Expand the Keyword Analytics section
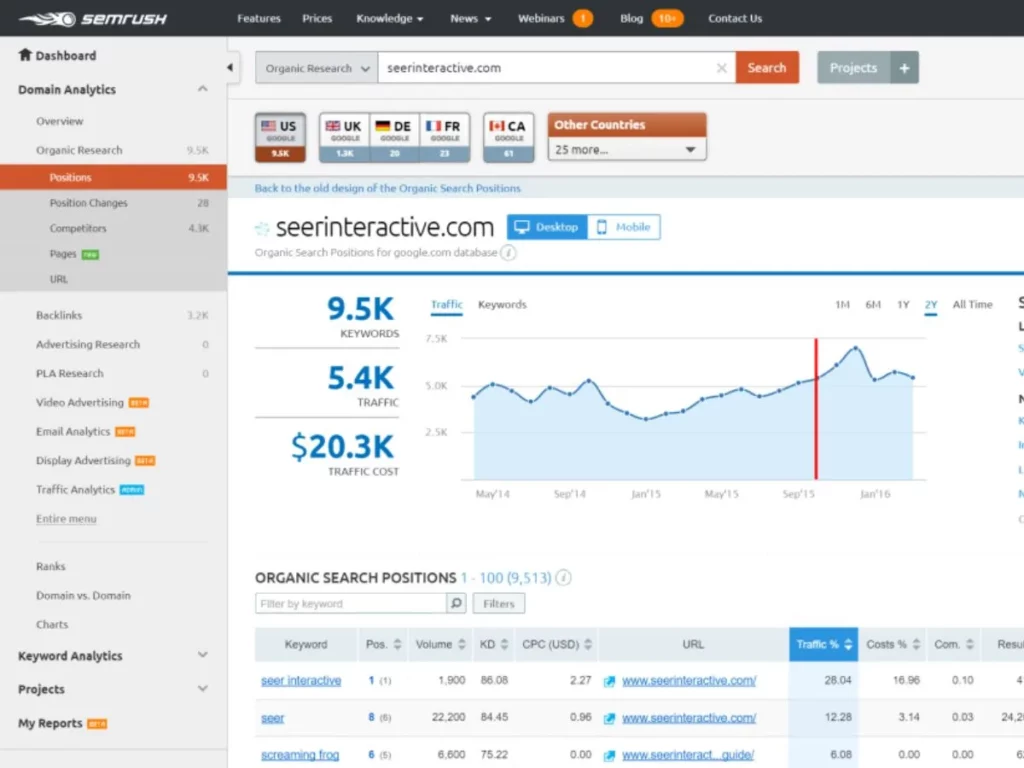Screen dimensions: 1024x768 202,655
